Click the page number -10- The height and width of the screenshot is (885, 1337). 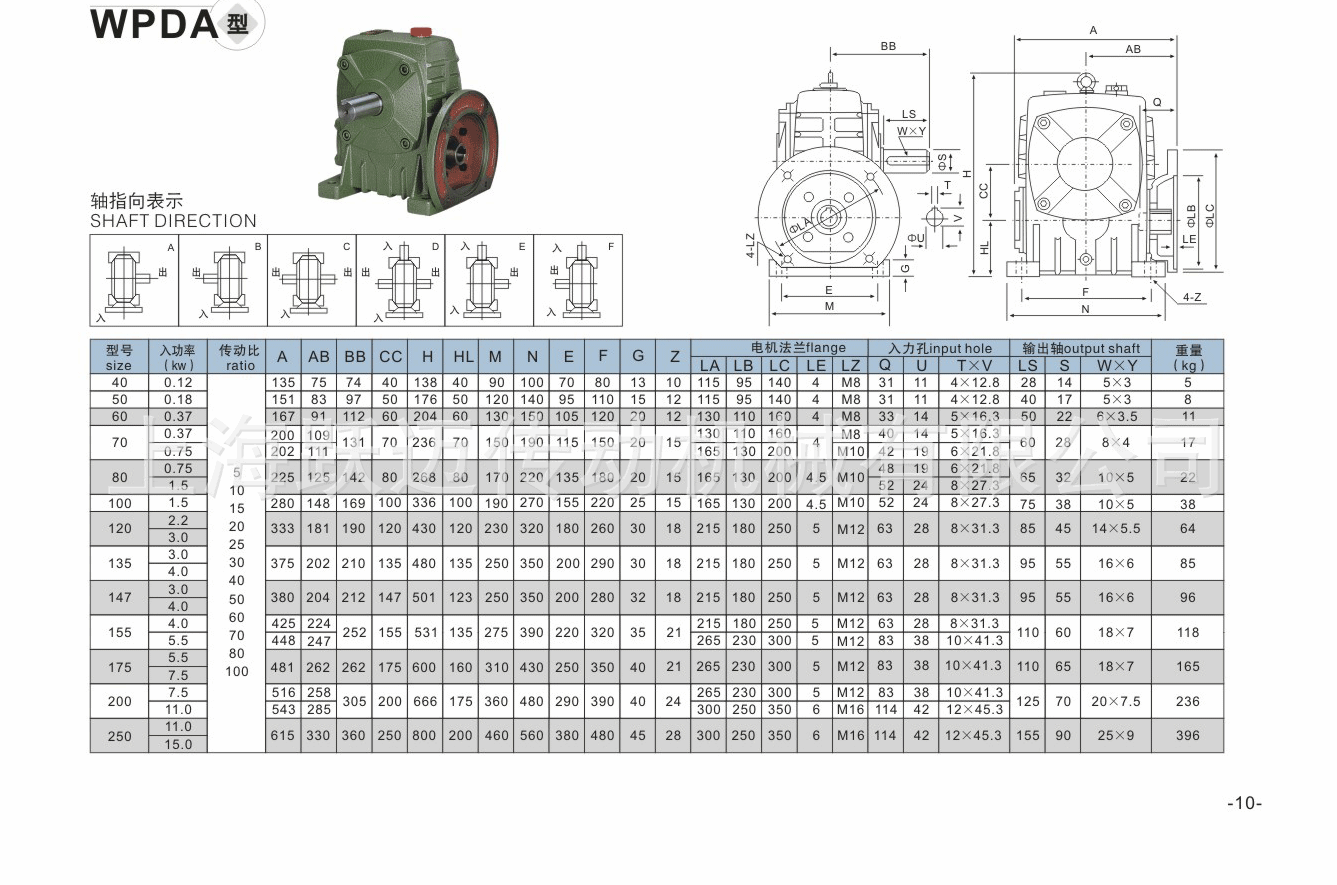point(1245,803)
